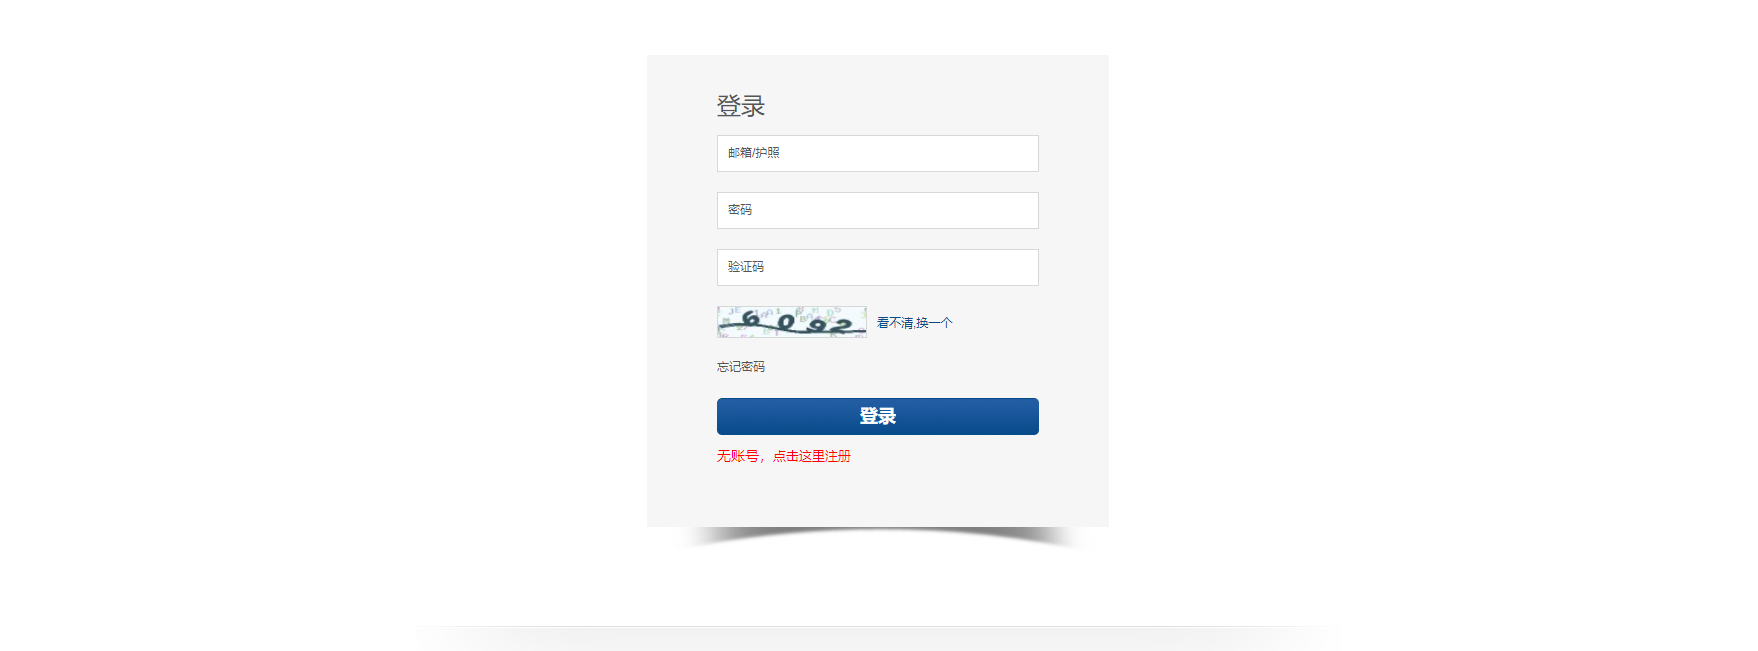Follow the red register-here link
The width and height of the screenshot is (1758, 651).
pos(784,456)
